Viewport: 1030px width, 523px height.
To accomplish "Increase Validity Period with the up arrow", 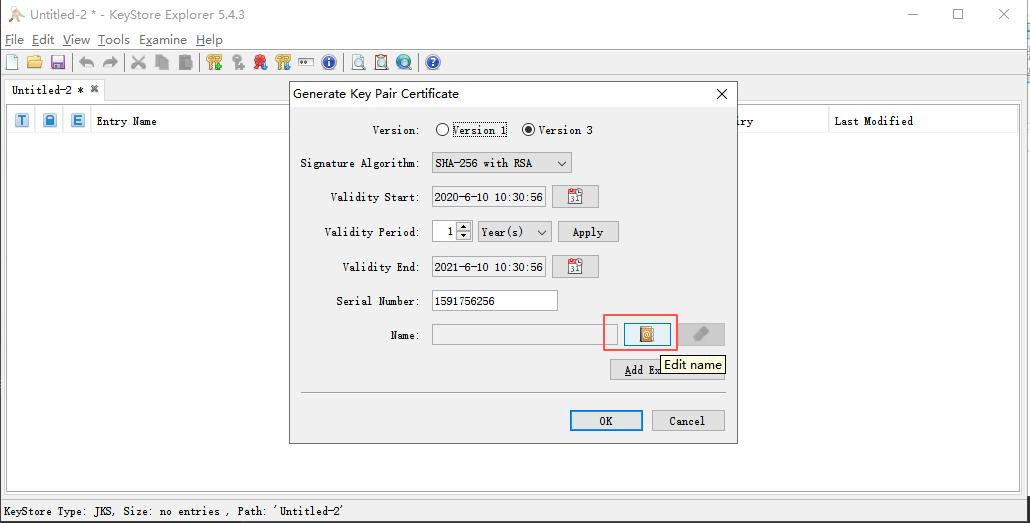I will click(464, 227).
